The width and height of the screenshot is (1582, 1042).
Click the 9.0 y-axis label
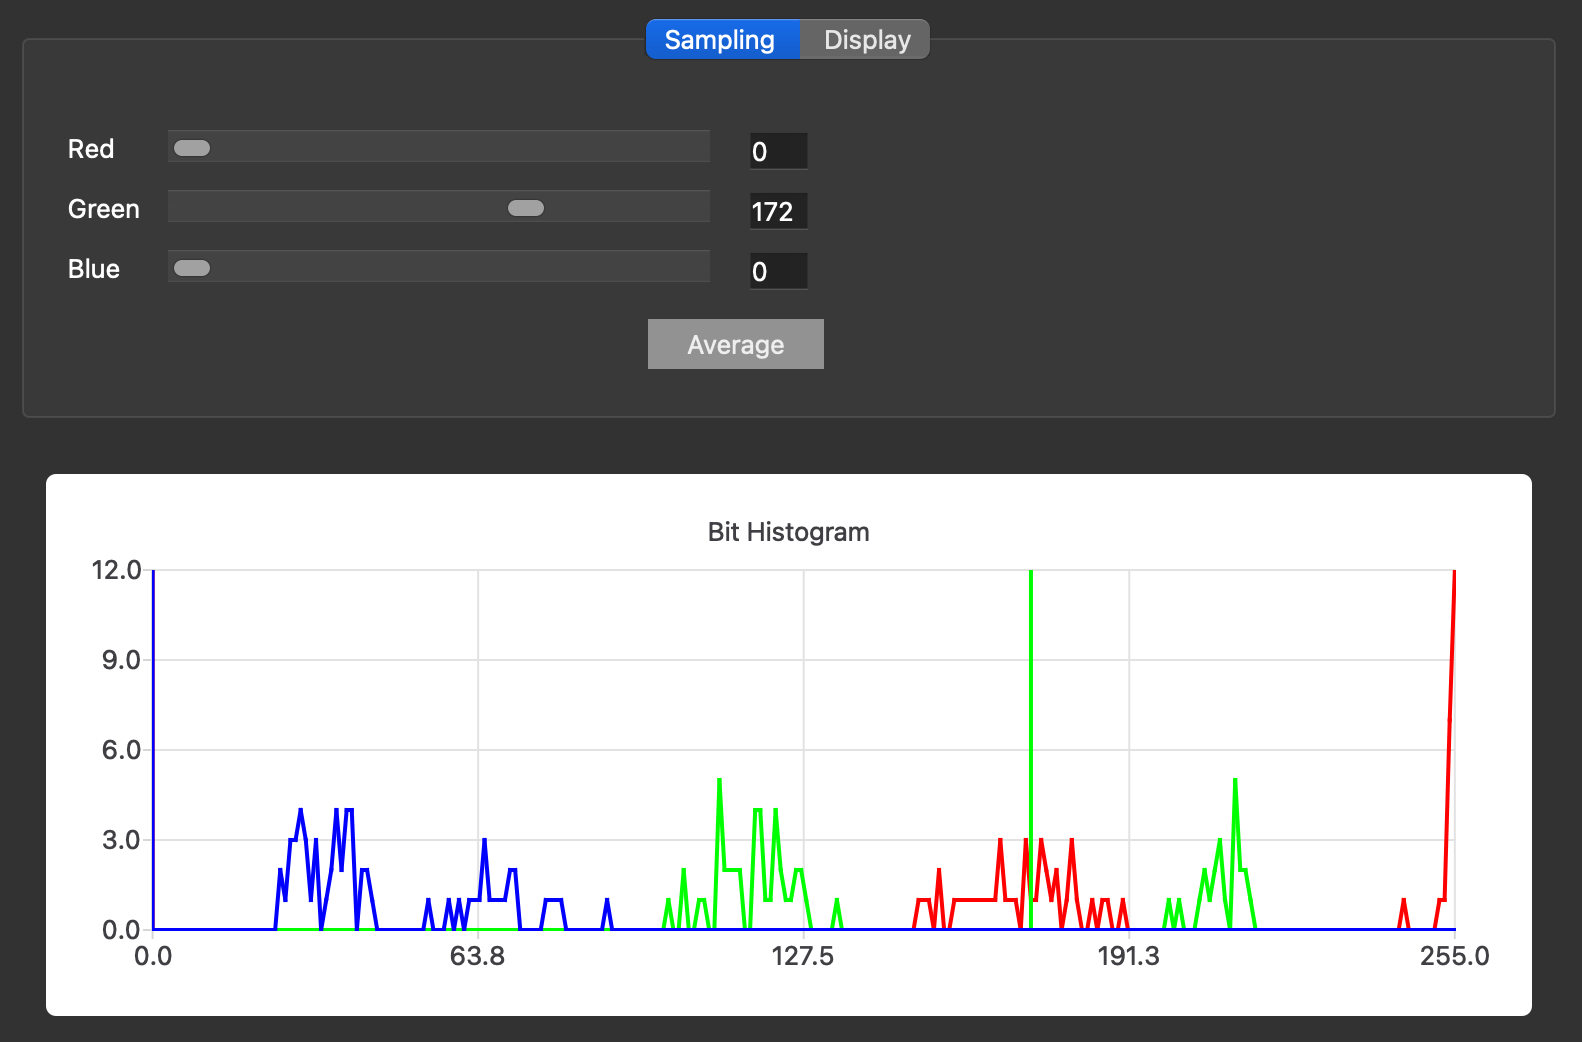click(x=121, y=660)
